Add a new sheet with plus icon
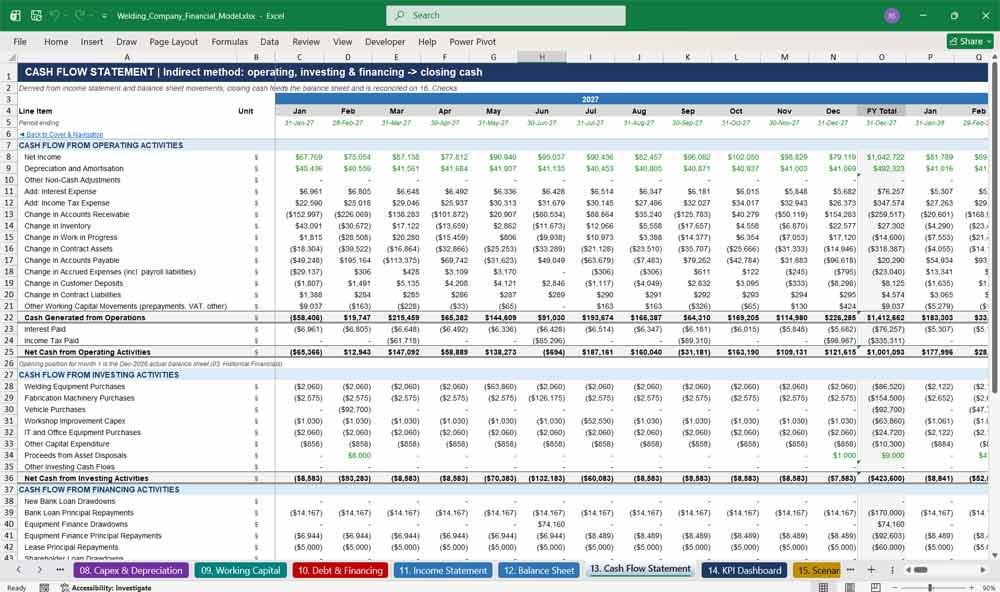This screenshot has width=1000, height=592. (x=871, y=570)
